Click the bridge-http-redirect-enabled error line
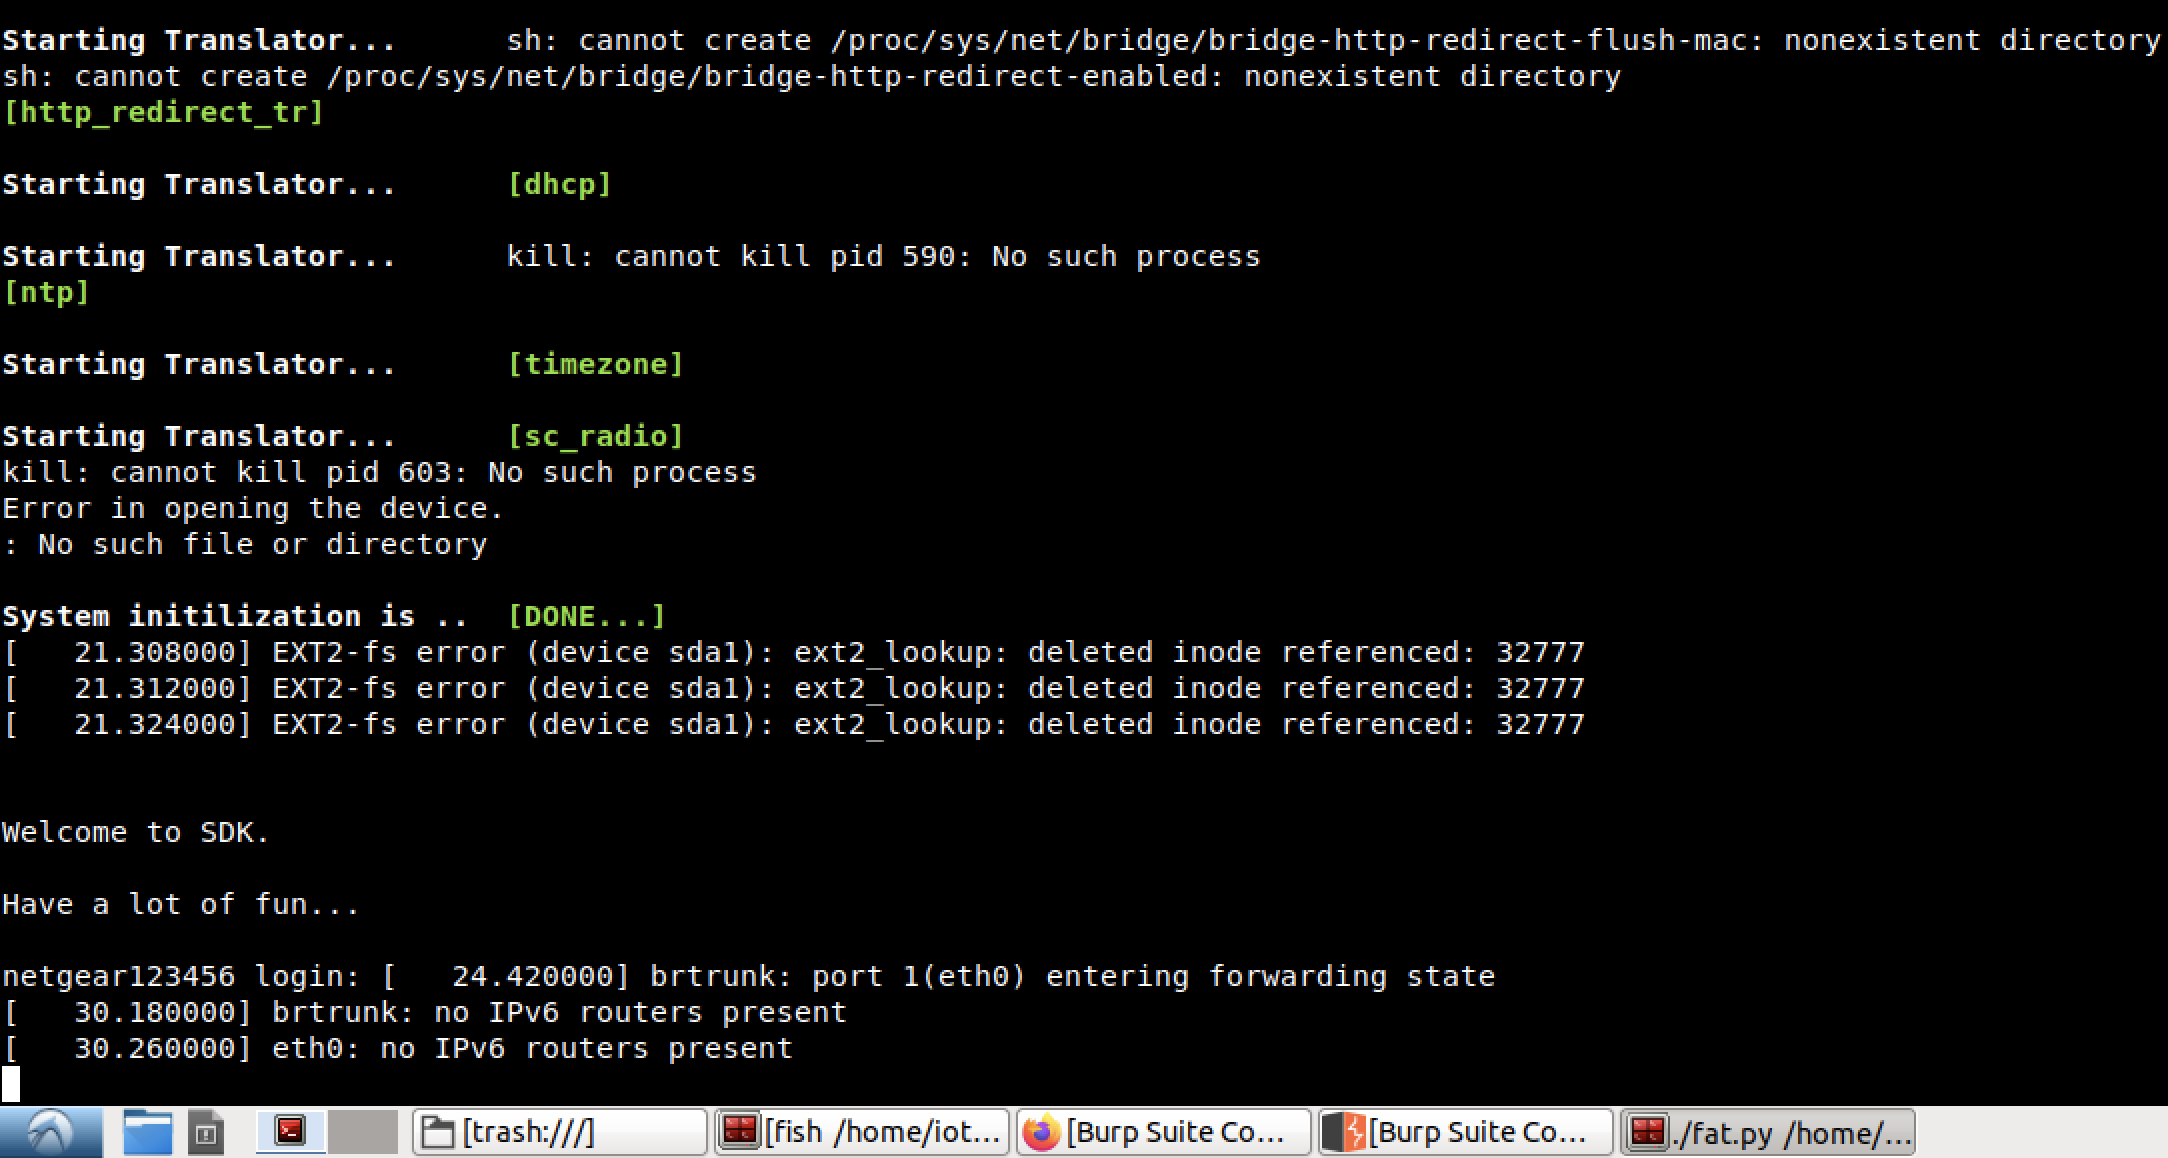Image resolution: width=2168 pixels, height=1158 pixels. coord(811,76)
